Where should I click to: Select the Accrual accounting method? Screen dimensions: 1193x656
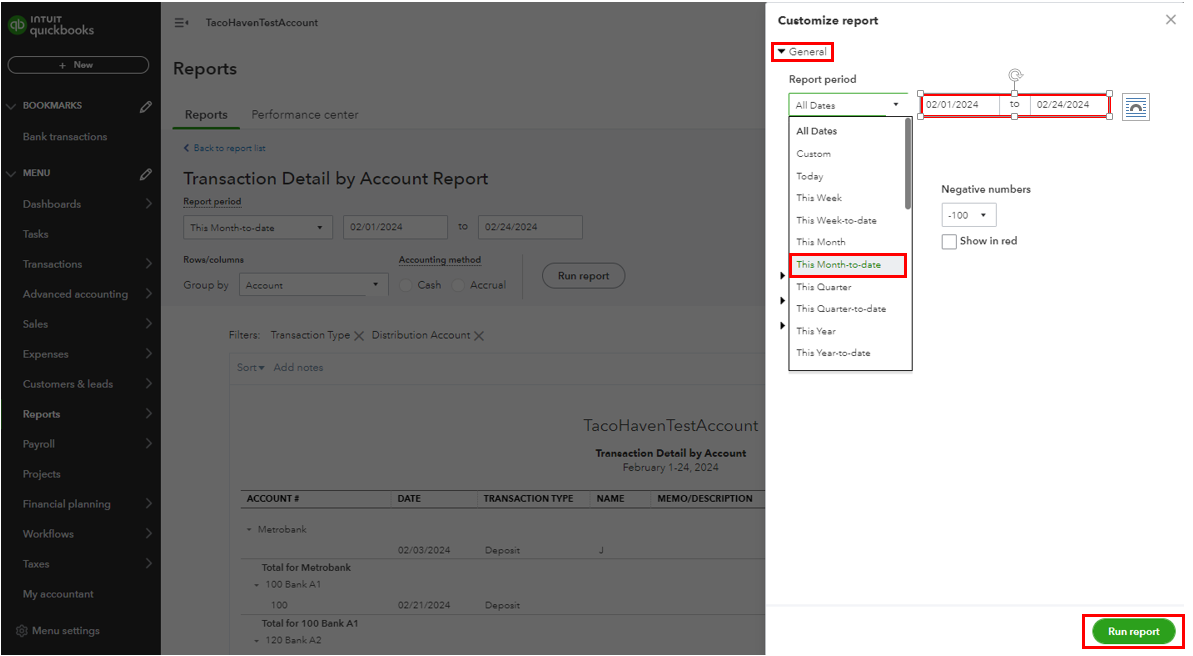(458, 285)
